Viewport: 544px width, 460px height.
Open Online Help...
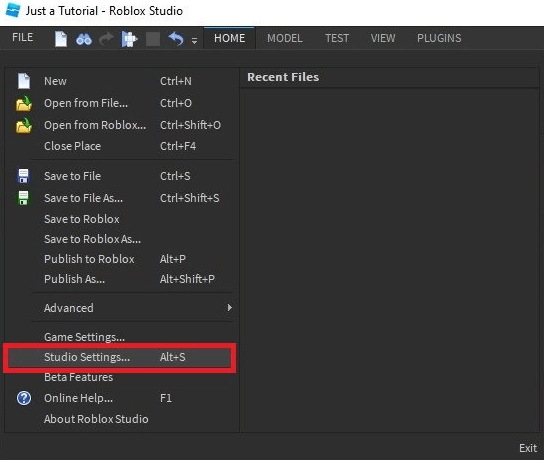120,398
